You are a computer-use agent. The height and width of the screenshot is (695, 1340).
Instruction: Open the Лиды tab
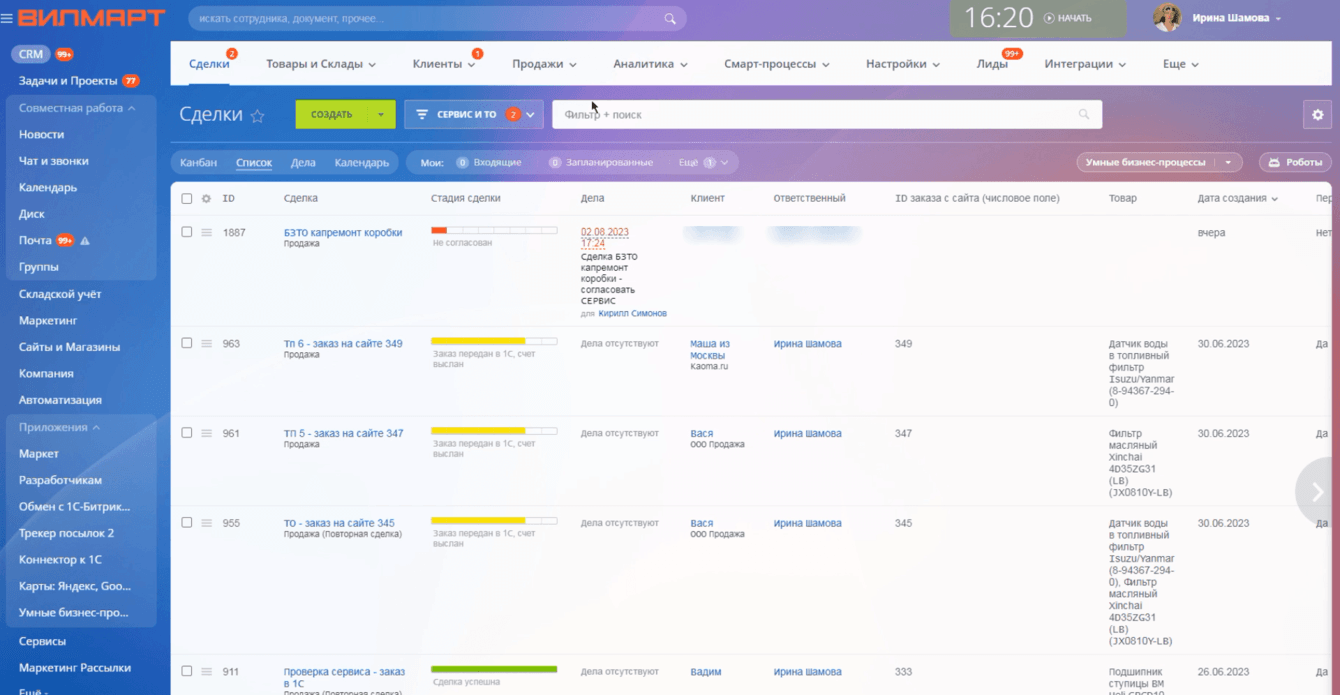(x=992, y=64)
